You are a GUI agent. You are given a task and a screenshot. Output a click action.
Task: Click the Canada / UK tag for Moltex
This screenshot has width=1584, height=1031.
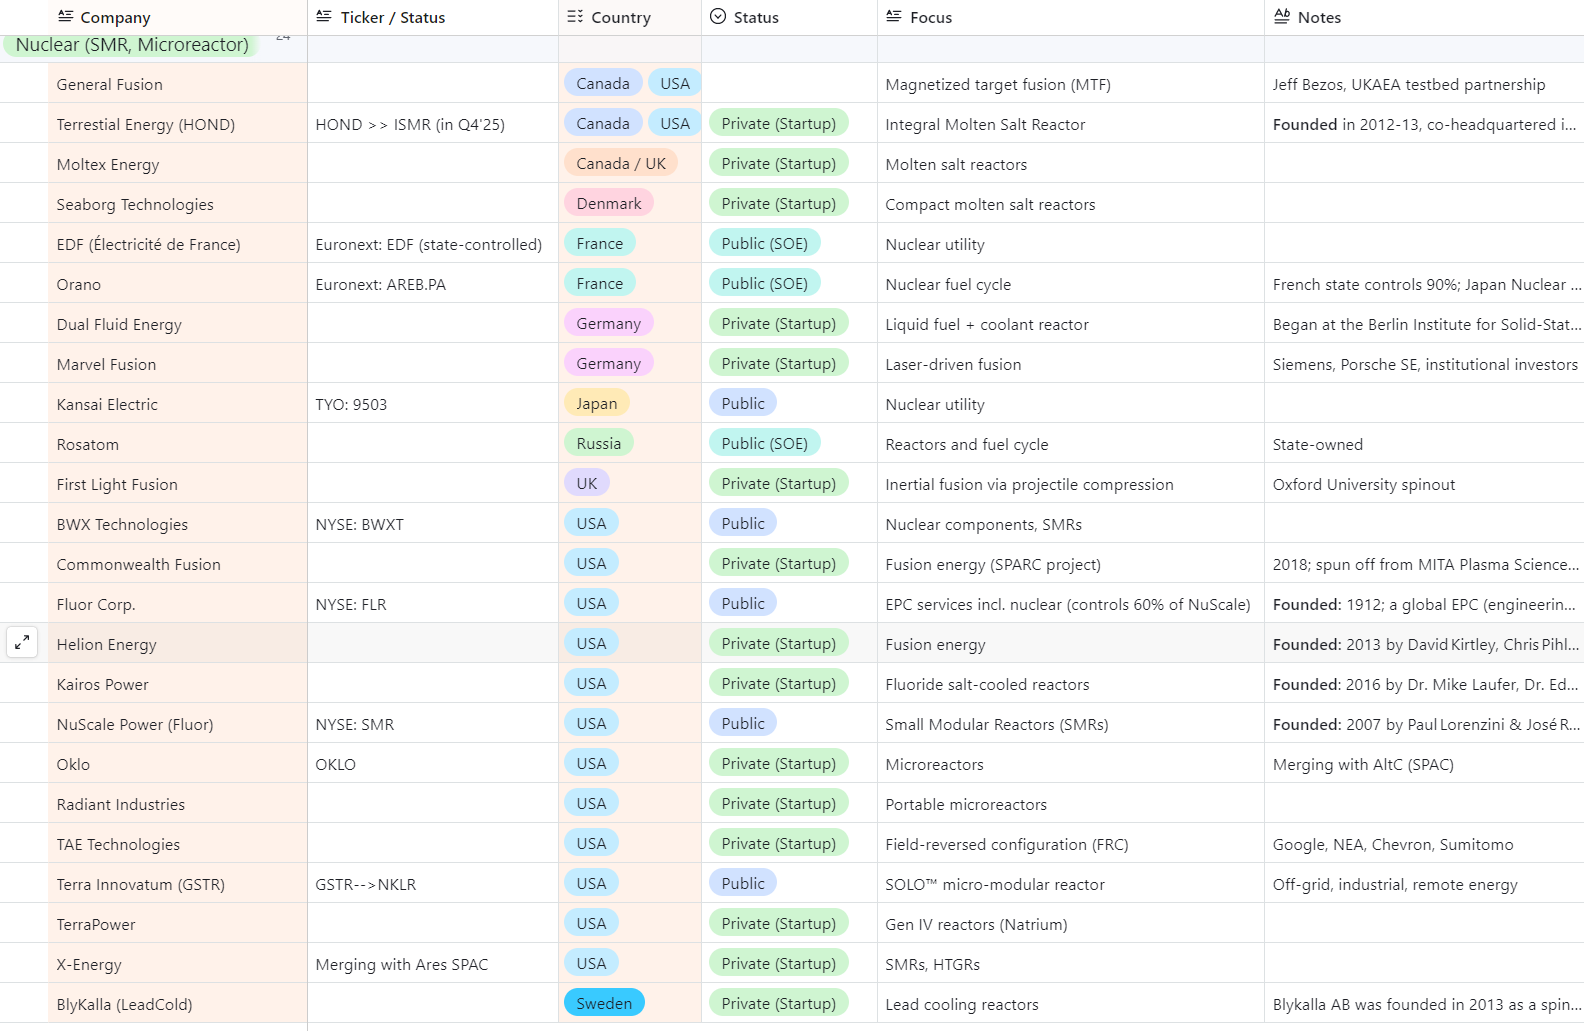coord(621,163)
